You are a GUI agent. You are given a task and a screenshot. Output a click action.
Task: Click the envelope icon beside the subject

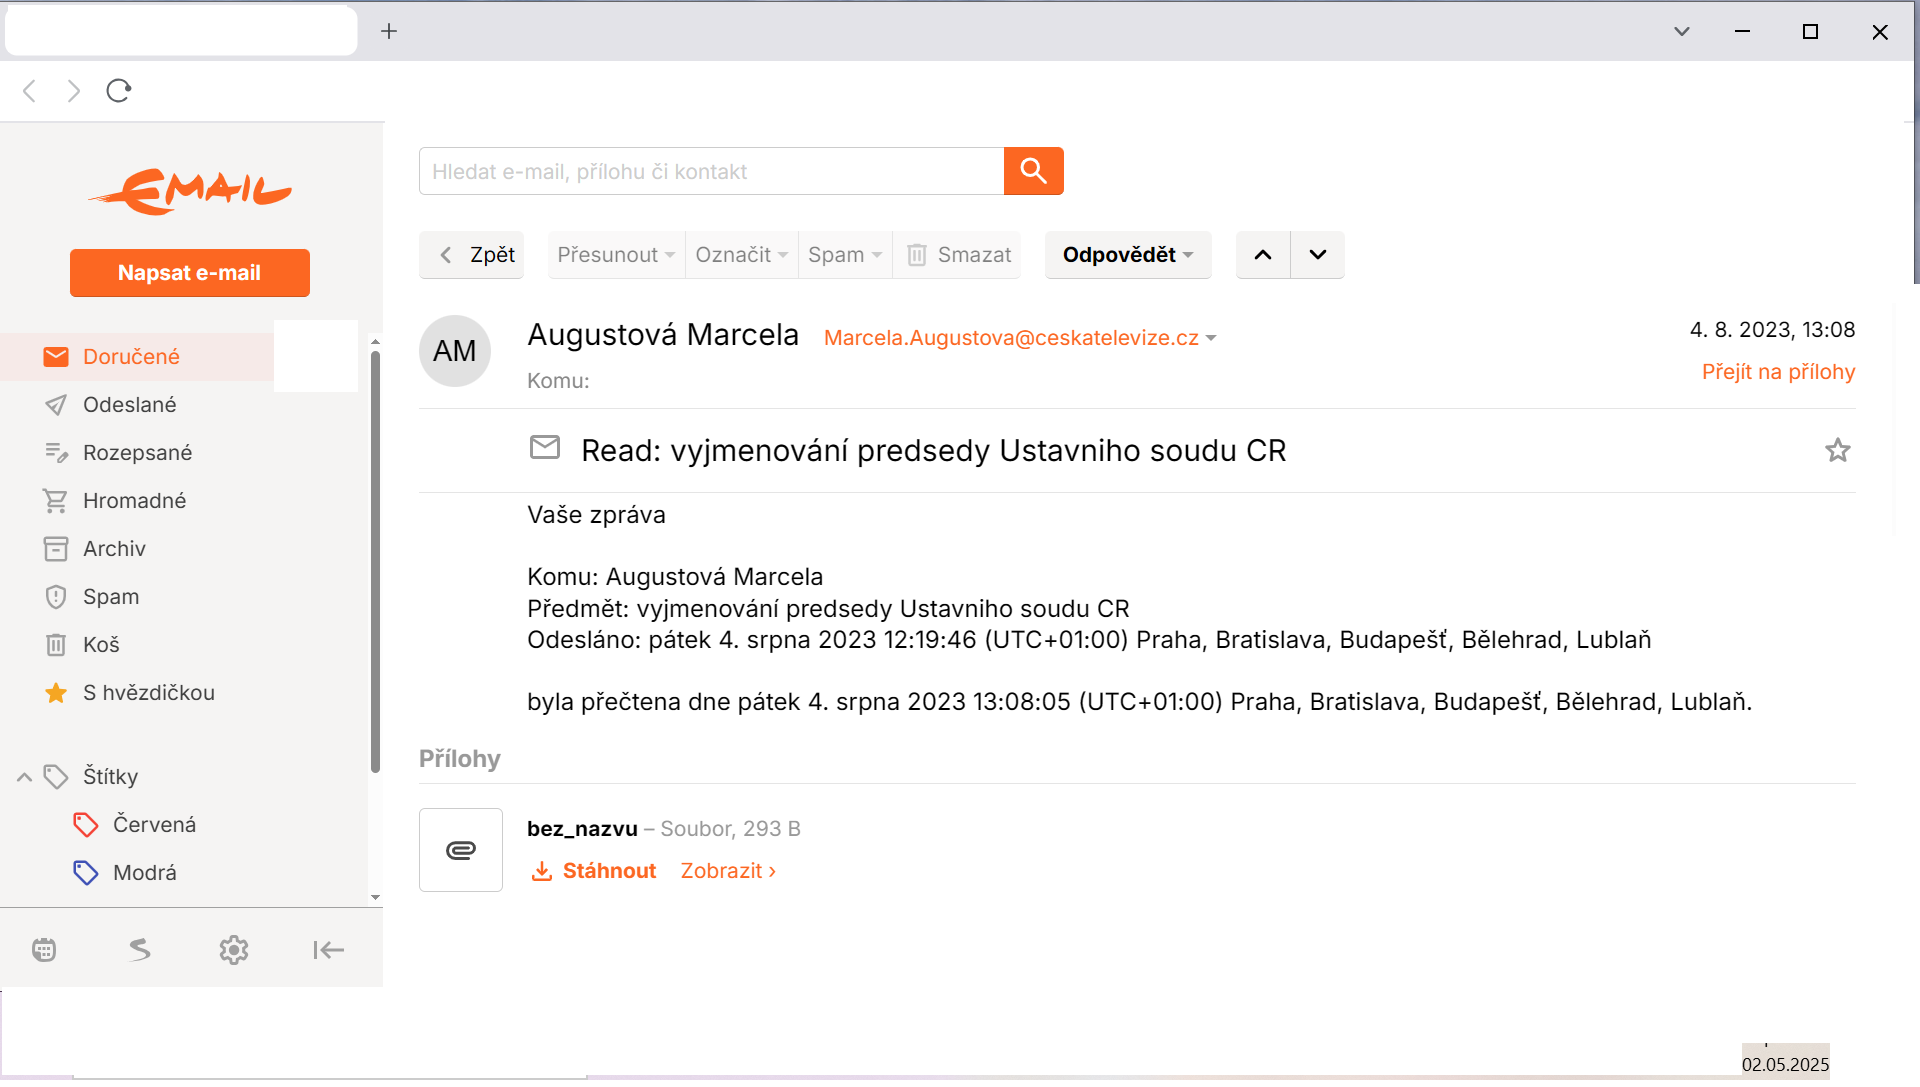point(545,447)
